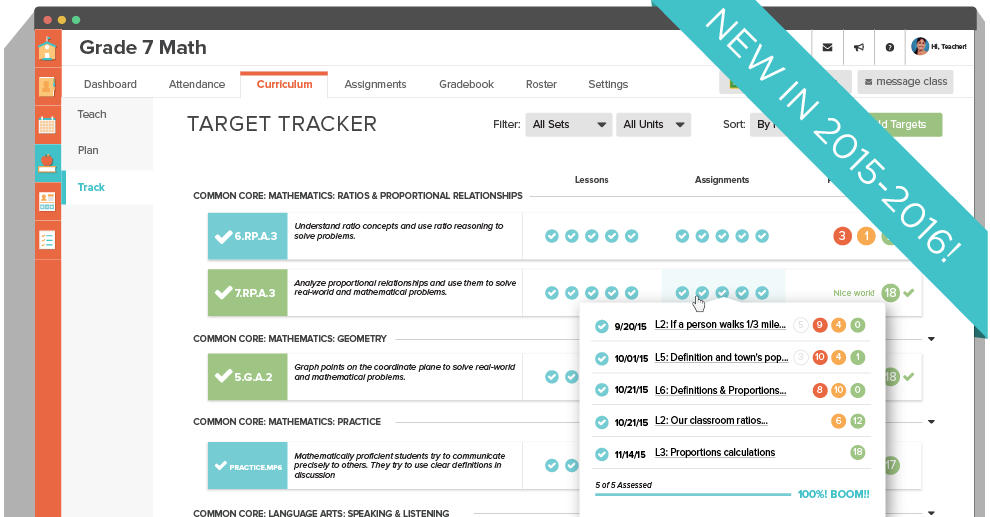Click the address book sidebar icon

[x=47, y=87]
